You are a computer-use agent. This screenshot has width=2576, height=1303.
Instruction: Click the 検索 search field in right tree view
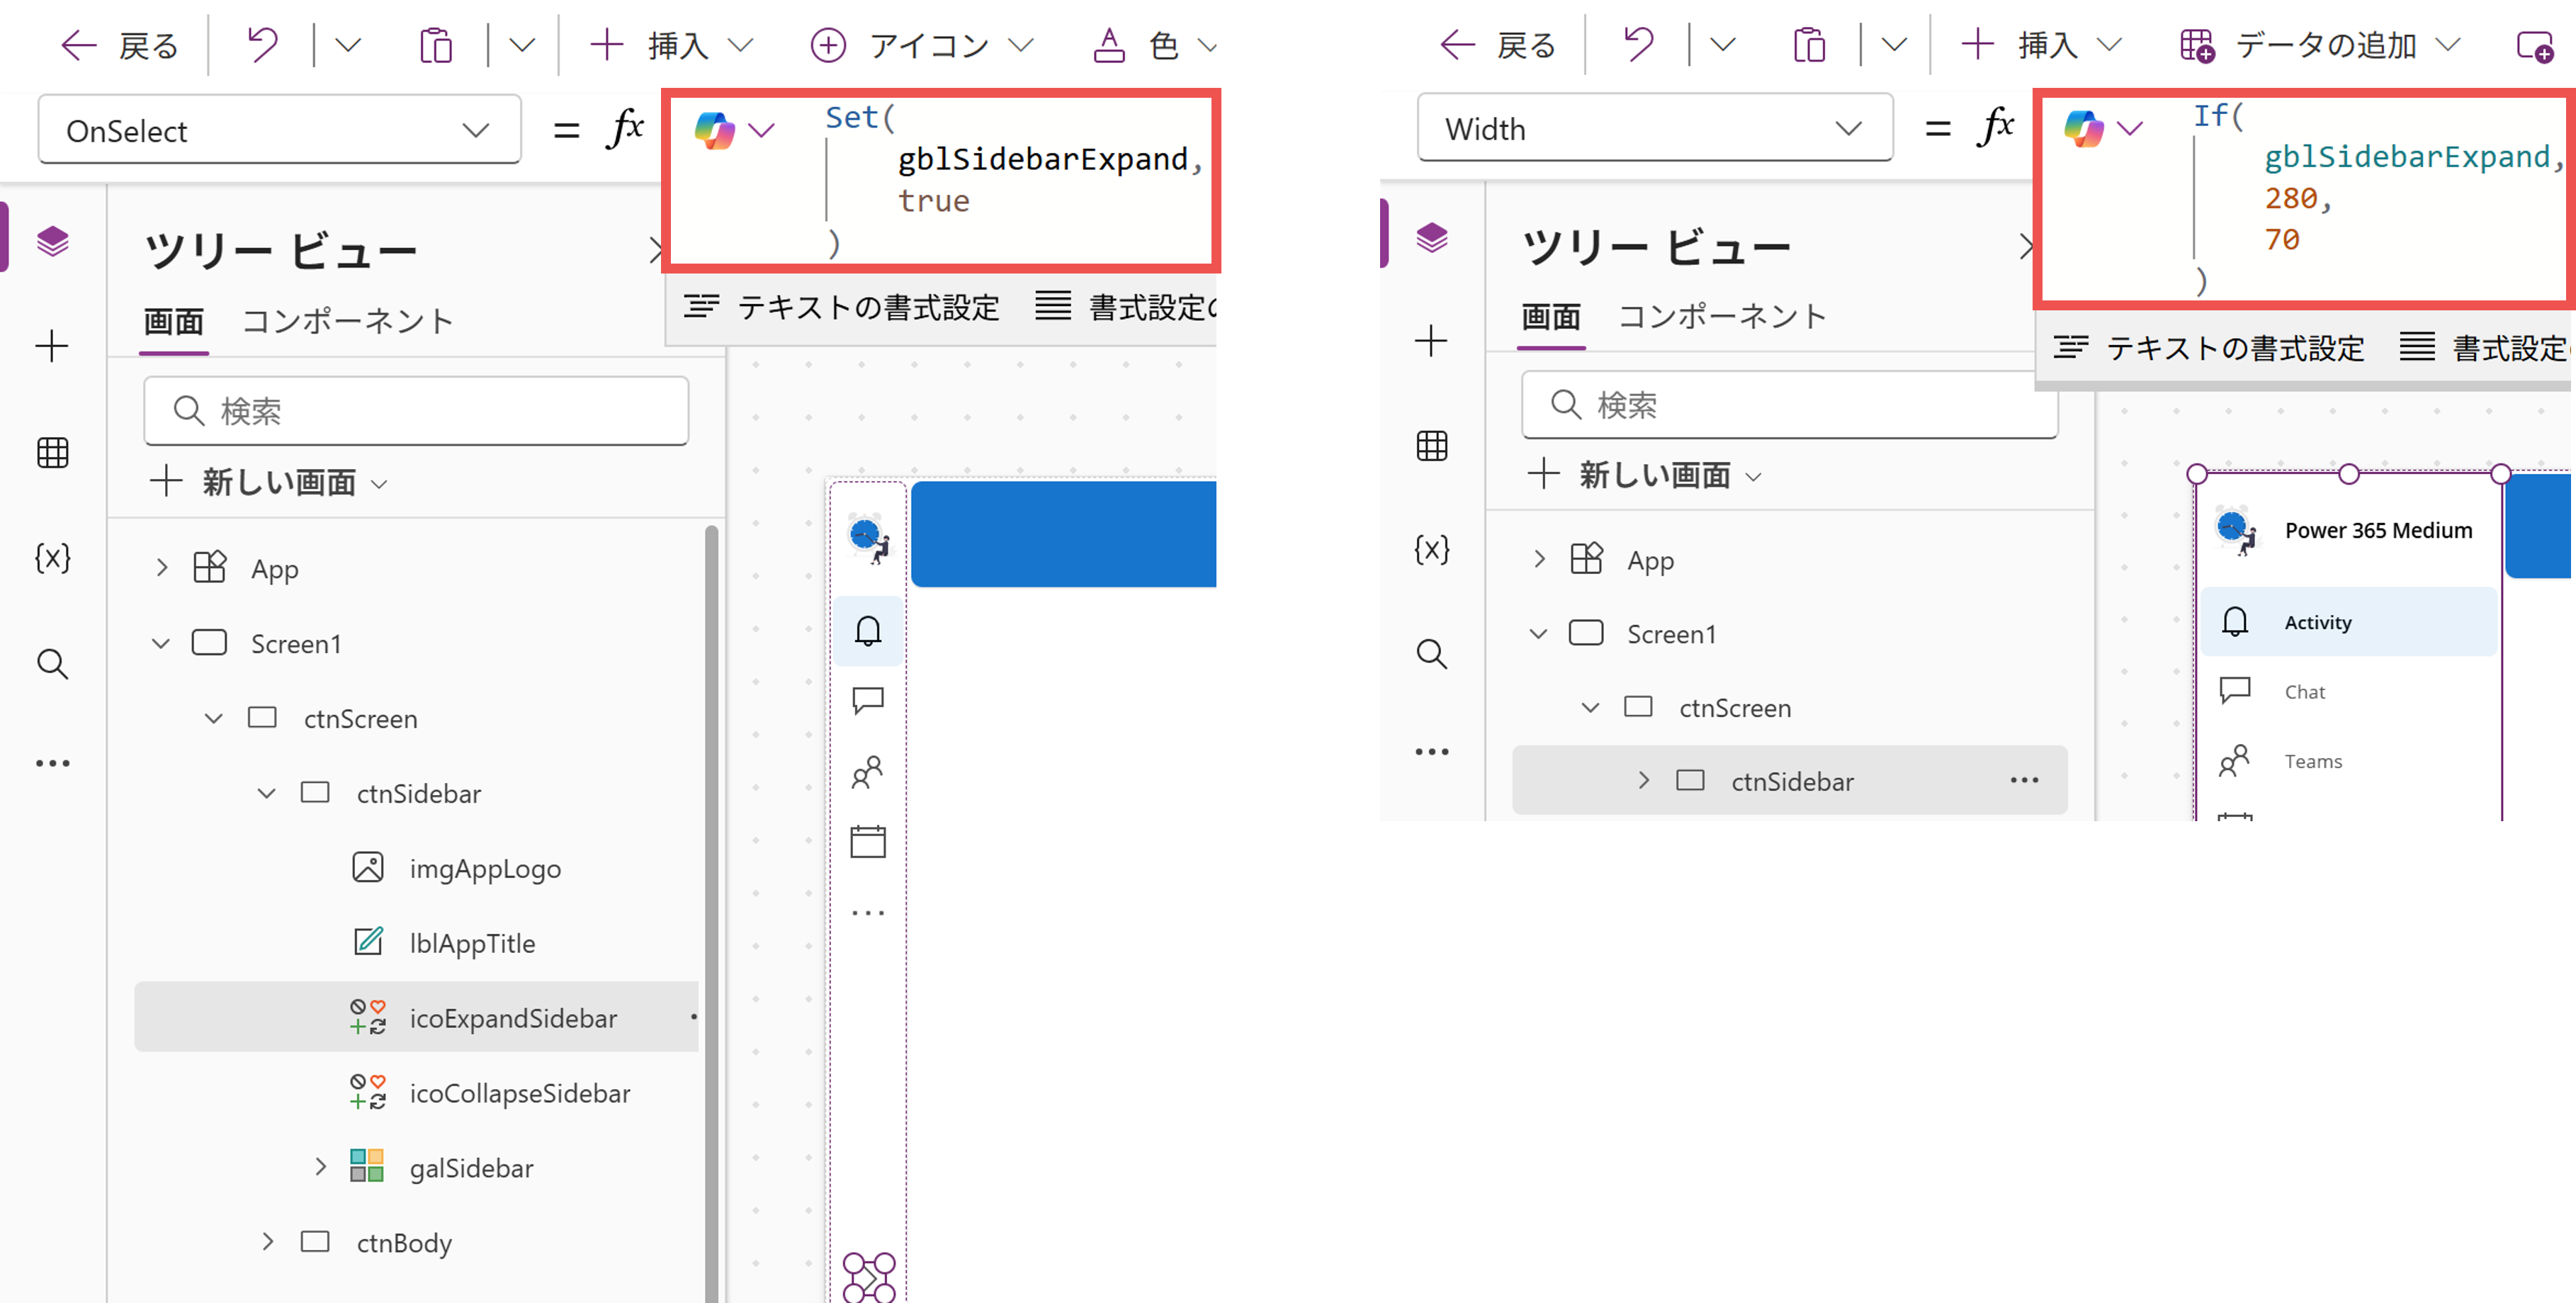point(1790,405)
